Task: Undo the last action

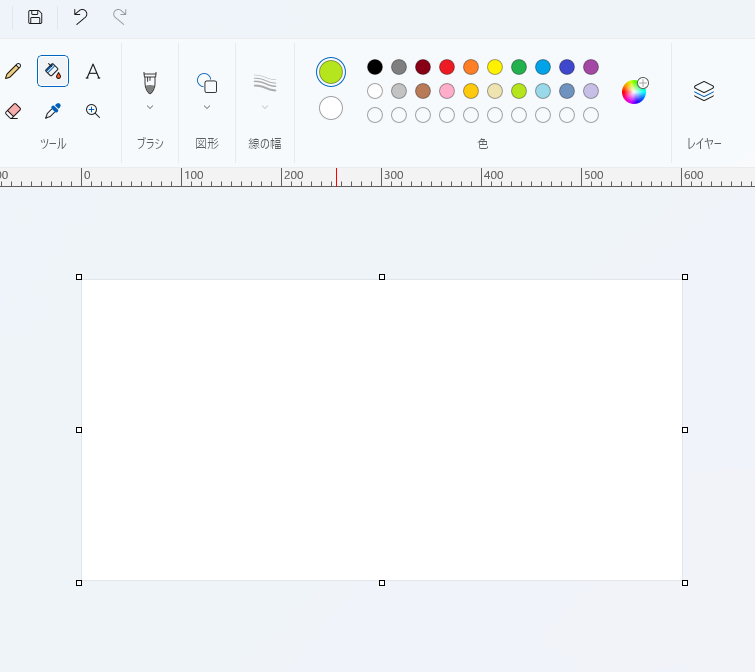Action: (x=80, y=17)
